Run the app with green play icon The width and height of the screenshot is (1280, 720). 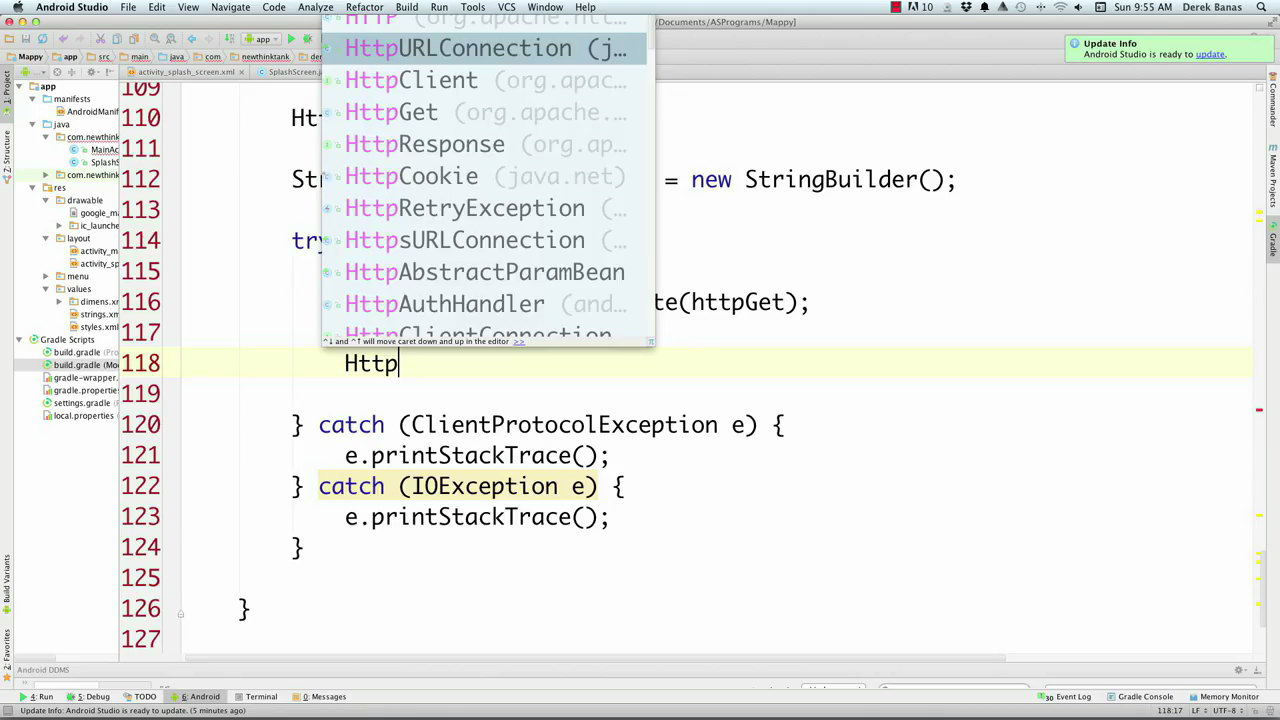[x=291, y=39]
